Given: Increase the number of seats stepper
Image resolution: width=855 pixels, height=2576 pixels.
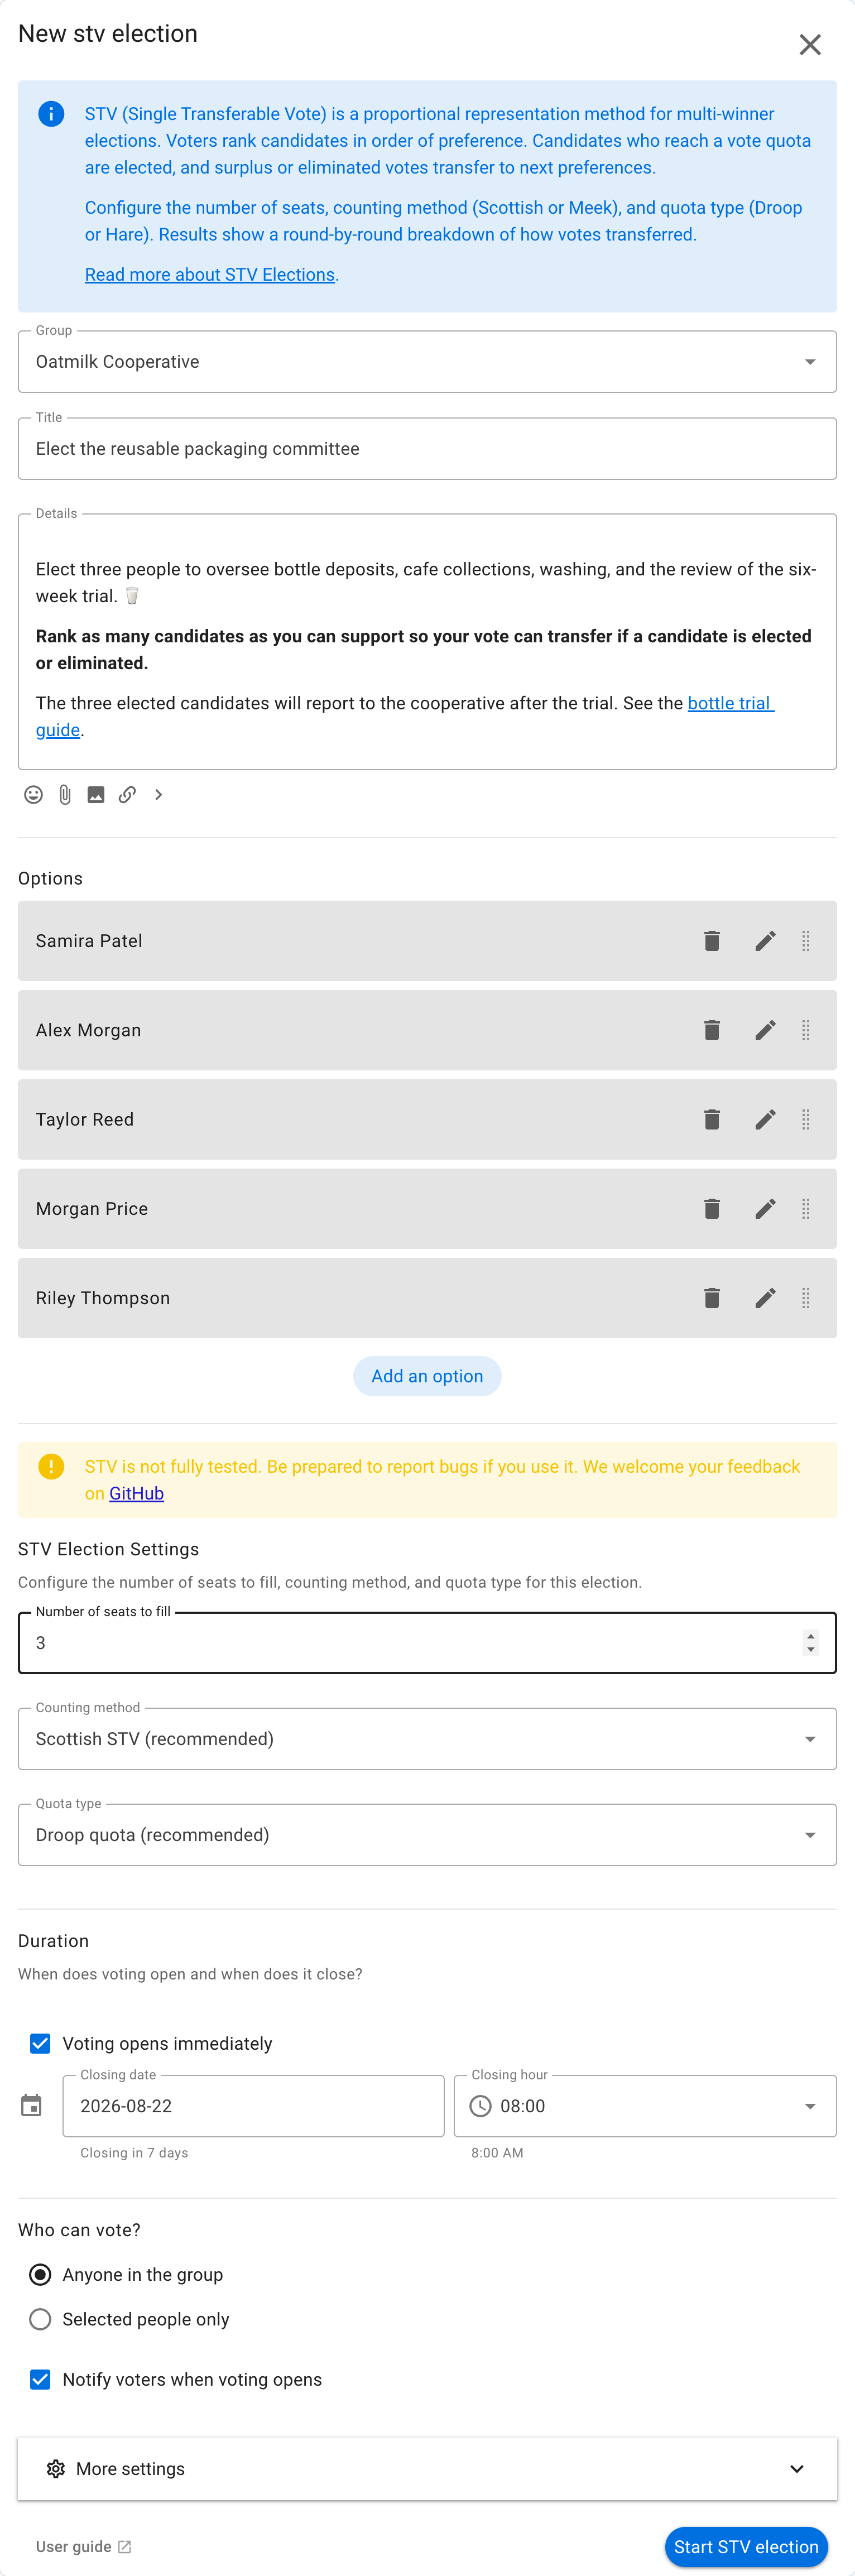Looking at the screenshot, I should [x=810, y=1636].
